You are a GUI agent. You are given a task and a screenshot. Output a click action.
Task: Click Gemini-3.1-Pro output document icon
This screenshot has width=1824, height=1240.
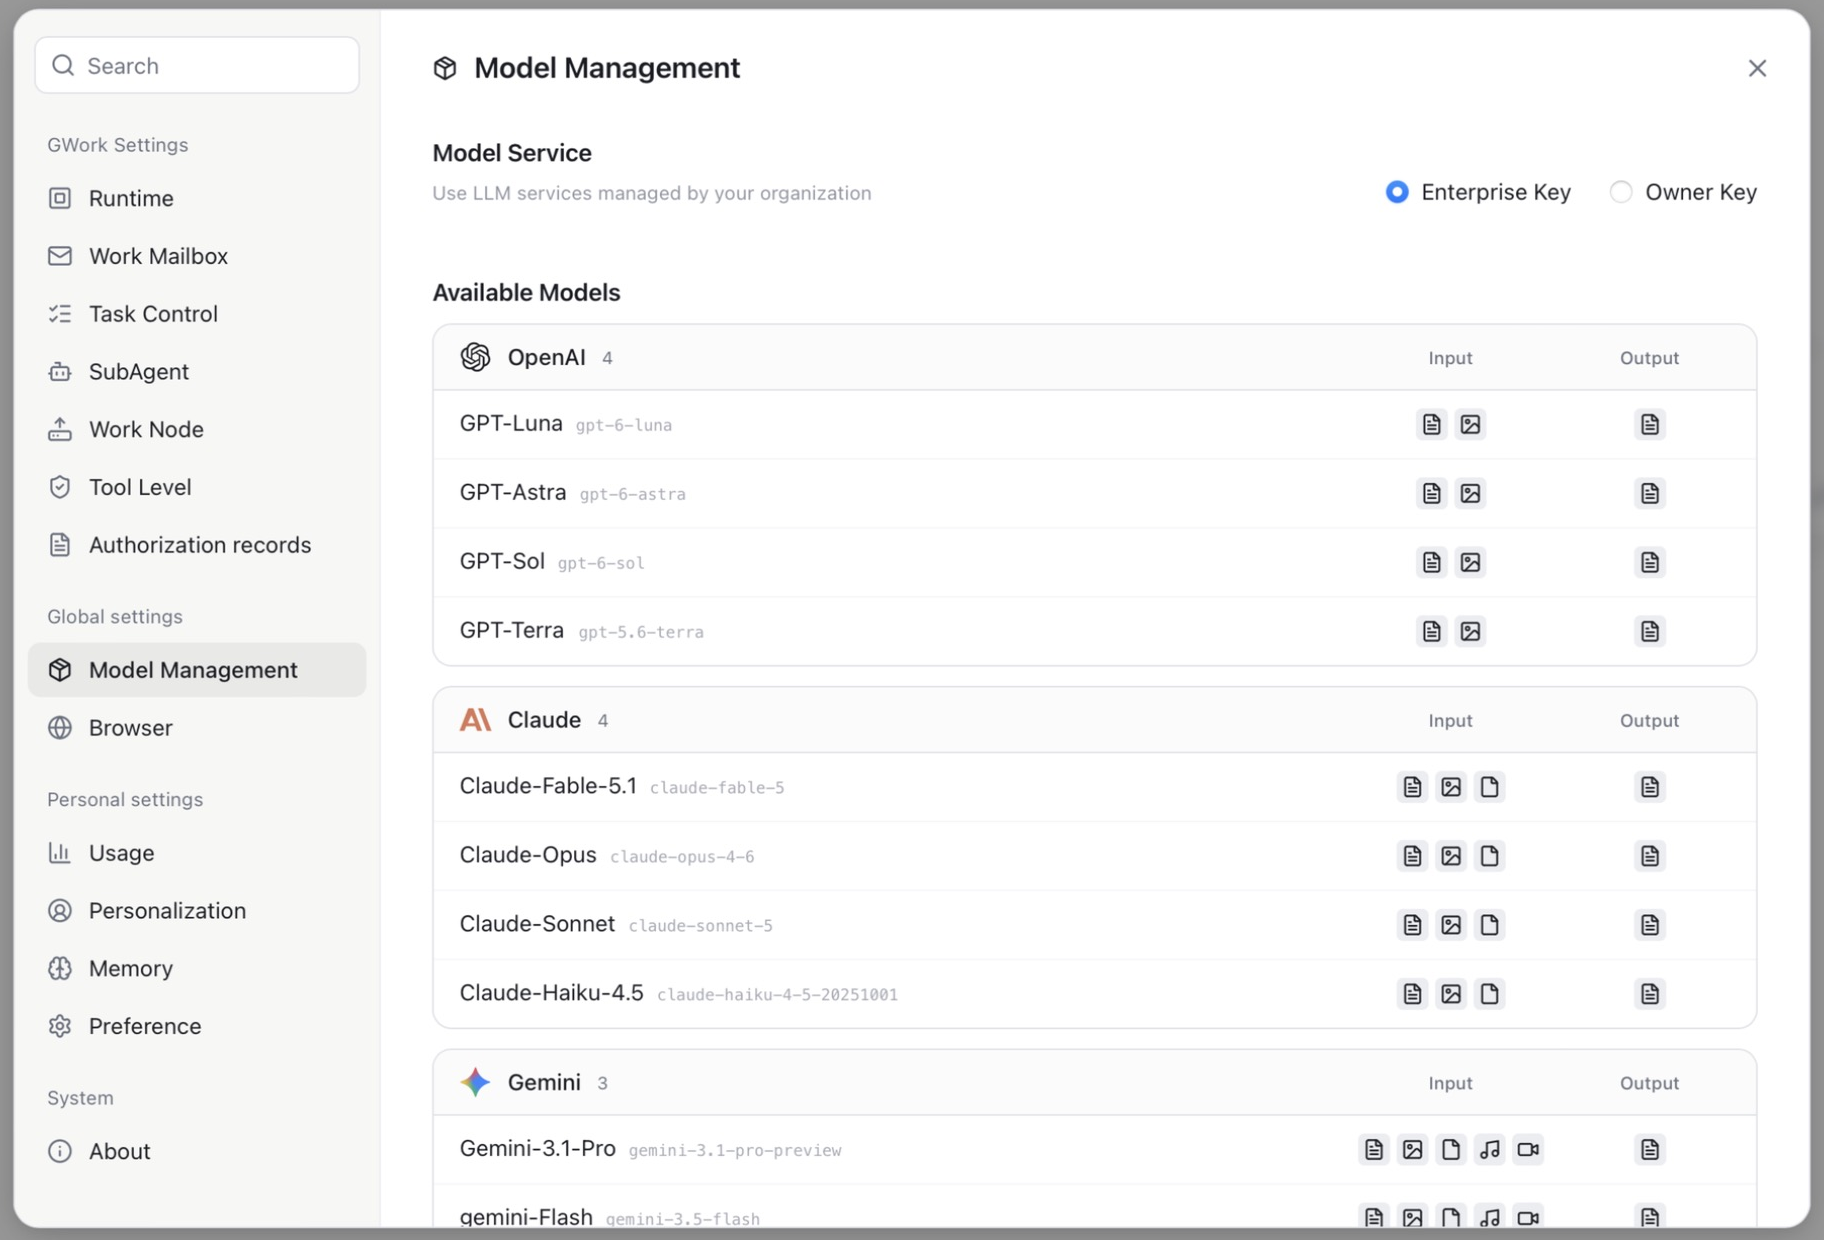pyautogui.click(x=1650, y=1150)
